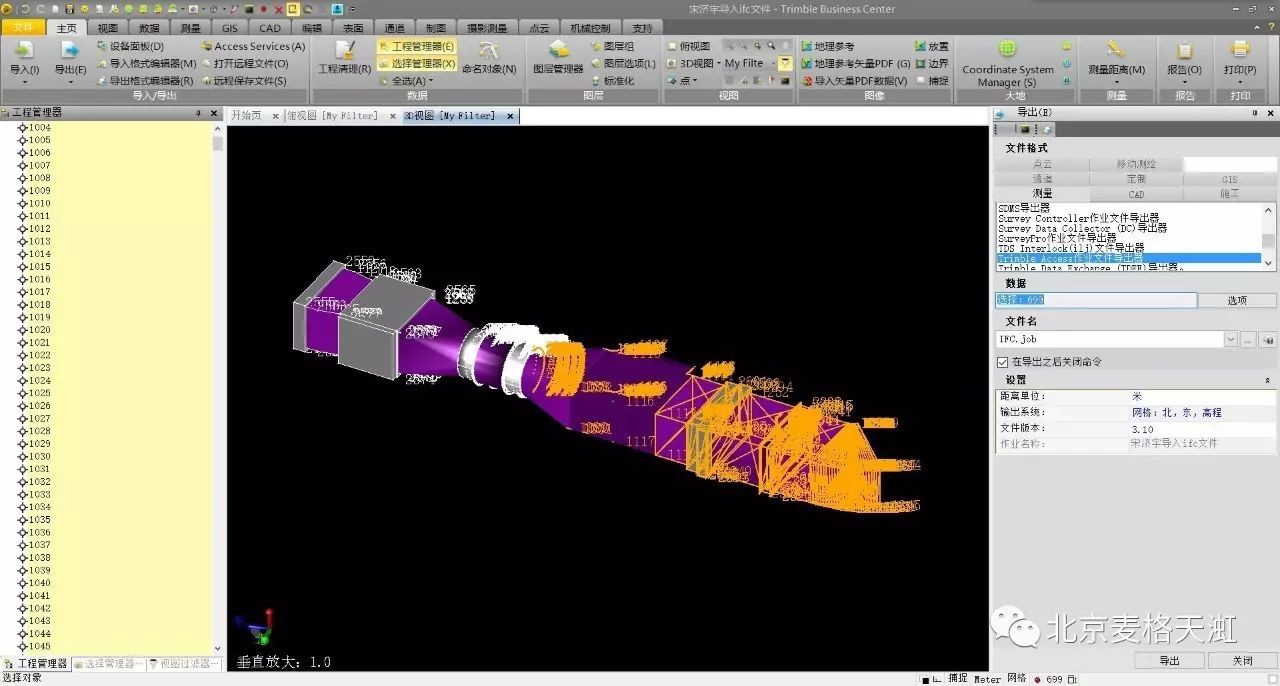Click the 放置 image tool

click(931, 46)
